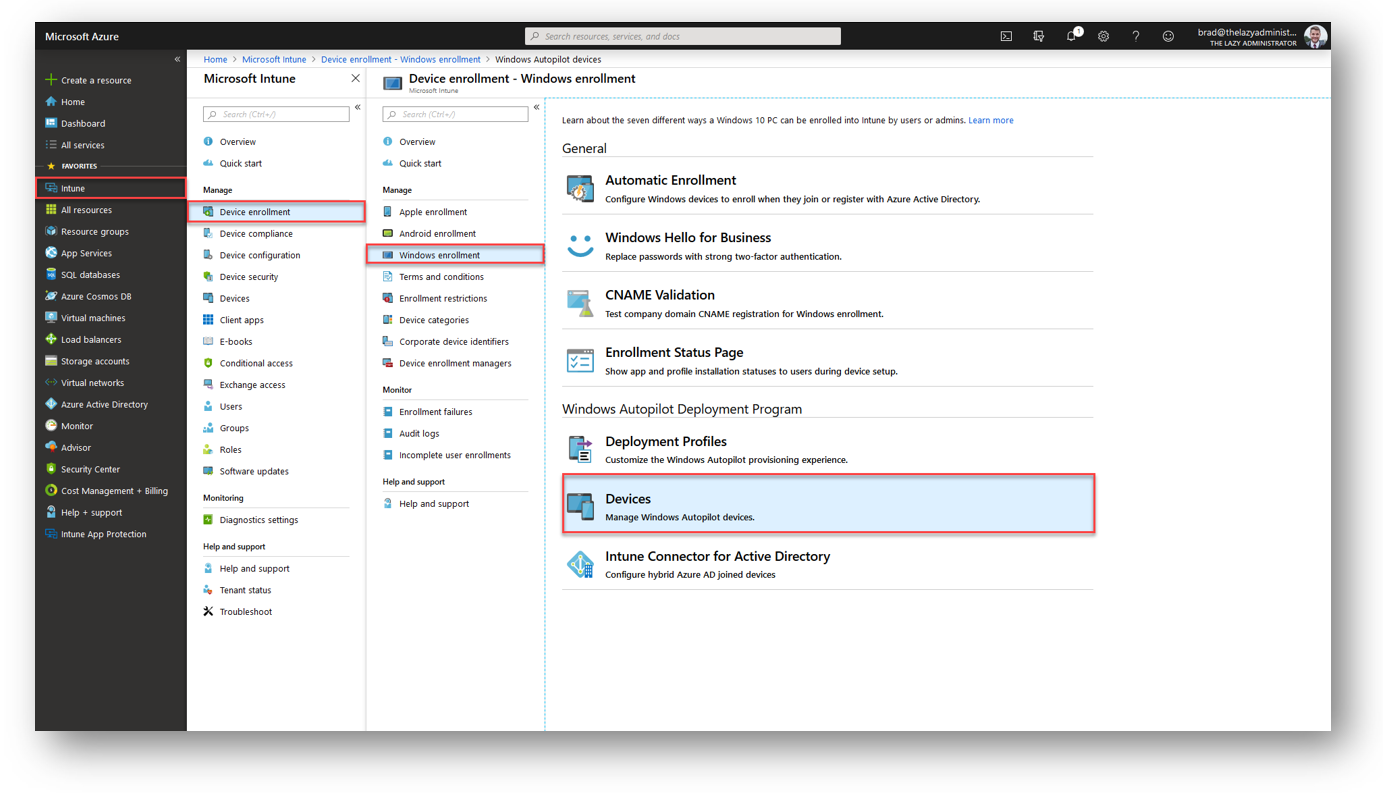Open Cloud Shell icon in top bar
The width and height of the screenshot is (1383, 794).
pos(1006,36)
